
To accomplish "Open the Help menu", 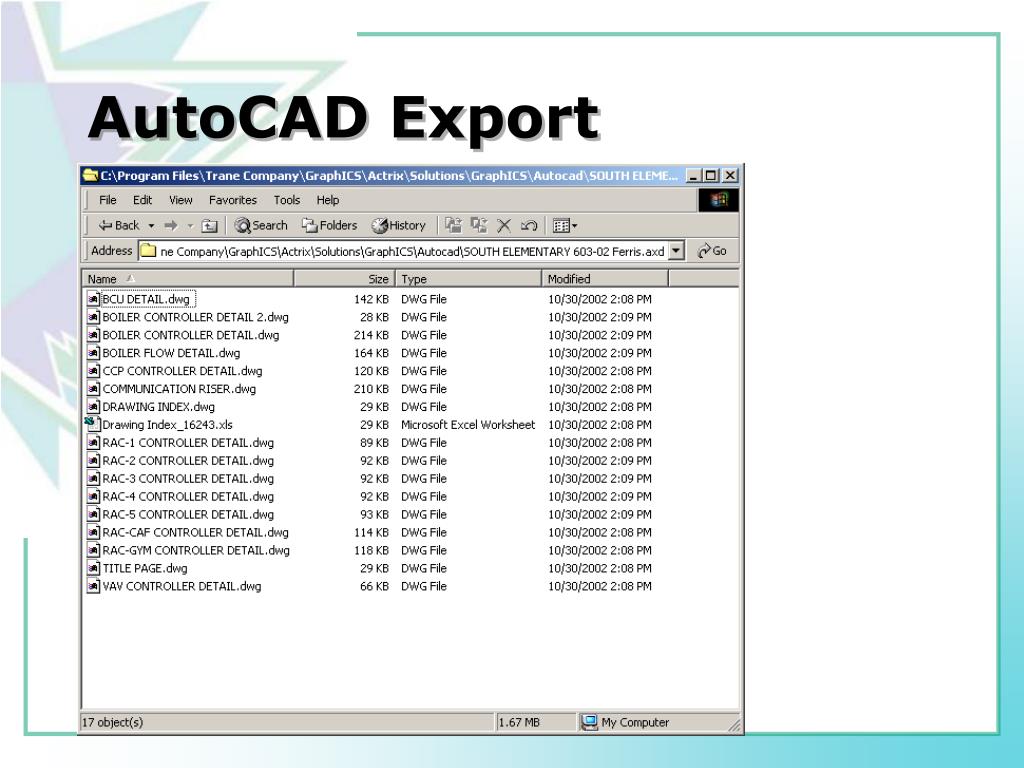I will coord(328,200).
